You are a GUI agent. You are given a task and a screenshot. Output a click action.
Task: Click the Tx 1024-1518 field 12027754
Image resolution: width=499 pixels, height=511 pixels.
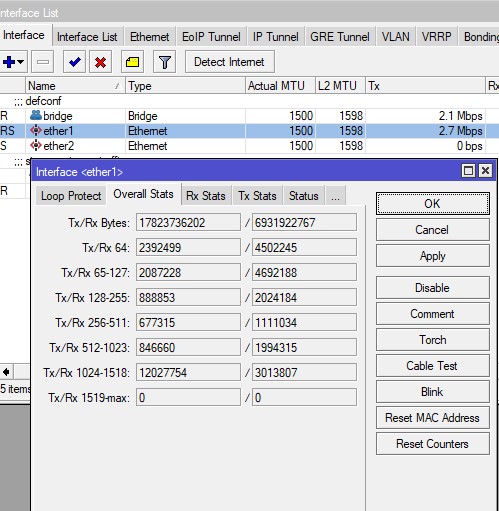[188, 372]
